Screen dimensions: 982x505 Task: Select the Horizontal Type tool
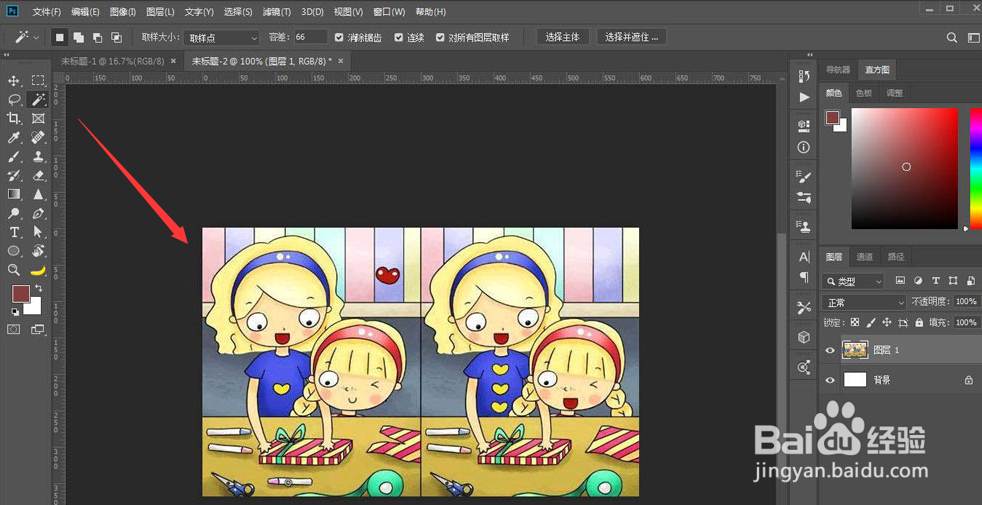point(14,232)
